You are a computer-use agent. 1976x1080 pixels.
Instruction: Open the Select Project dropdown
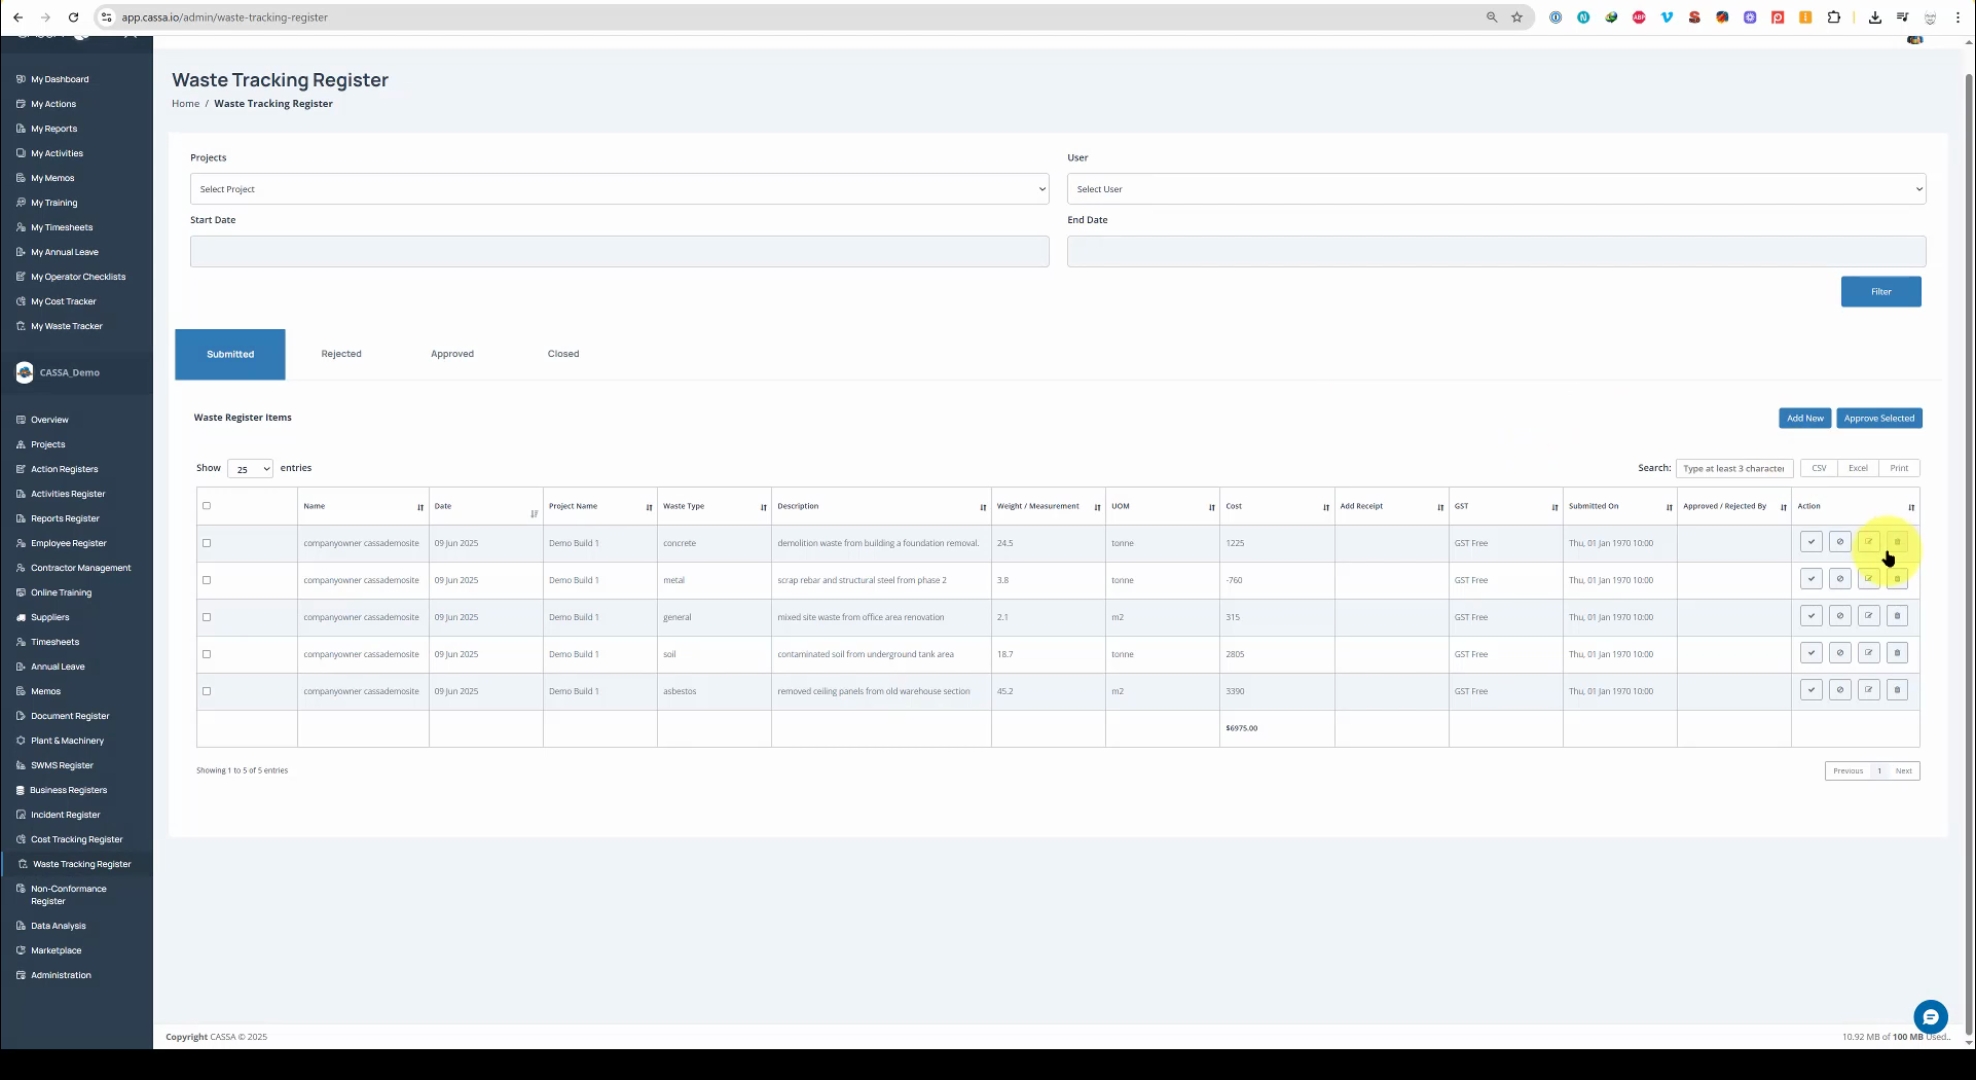pyautogui.click(x=619, y=189)
